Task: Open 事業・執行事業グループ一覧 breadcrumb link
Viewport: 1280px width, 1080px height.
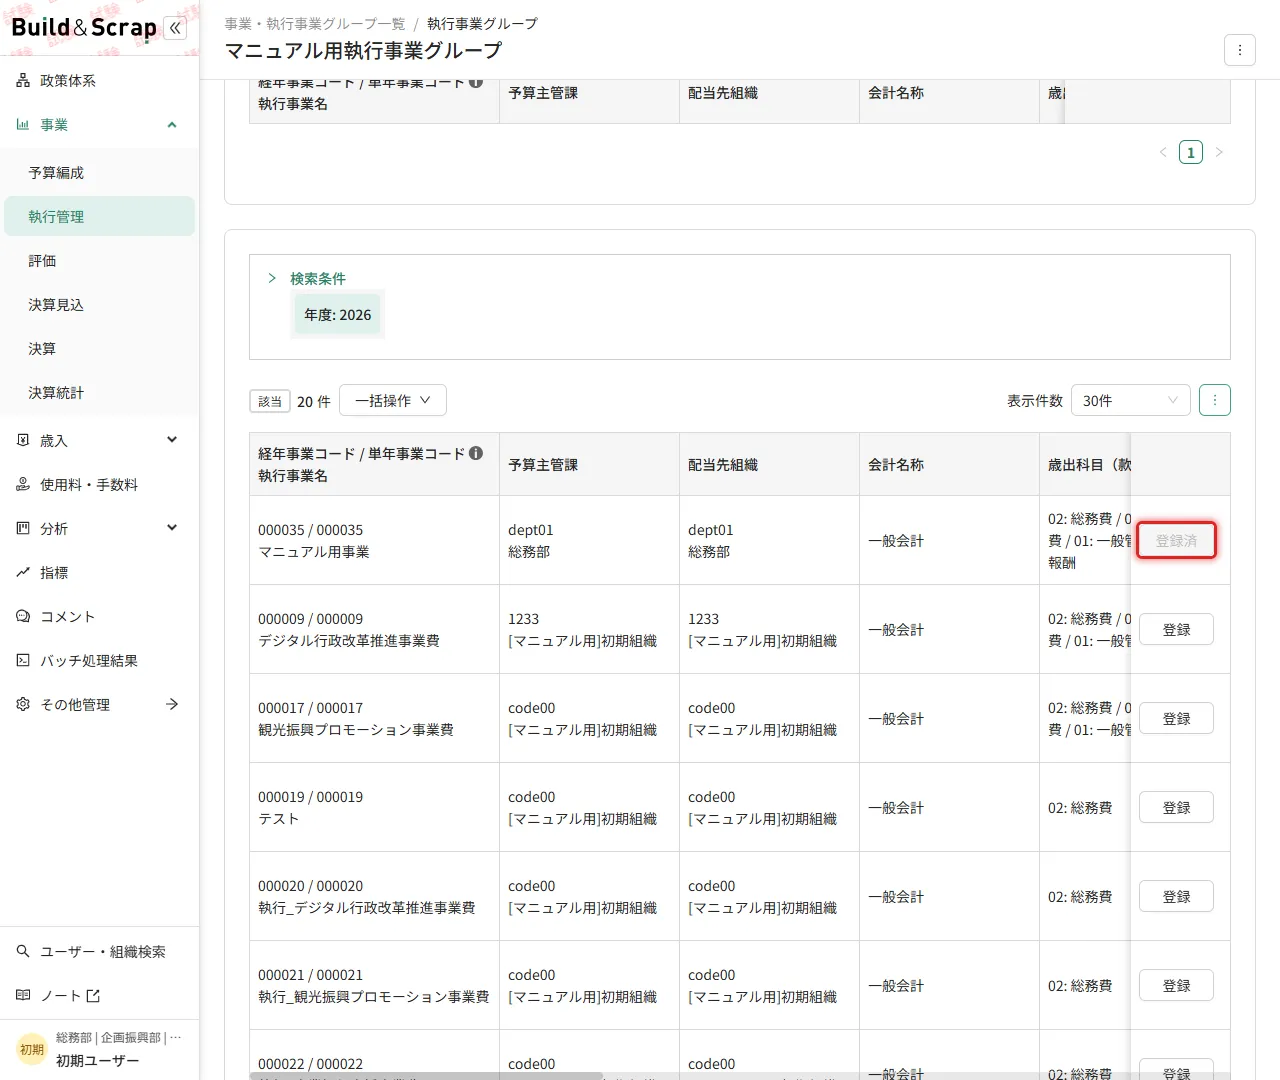Action: point(315,24)
